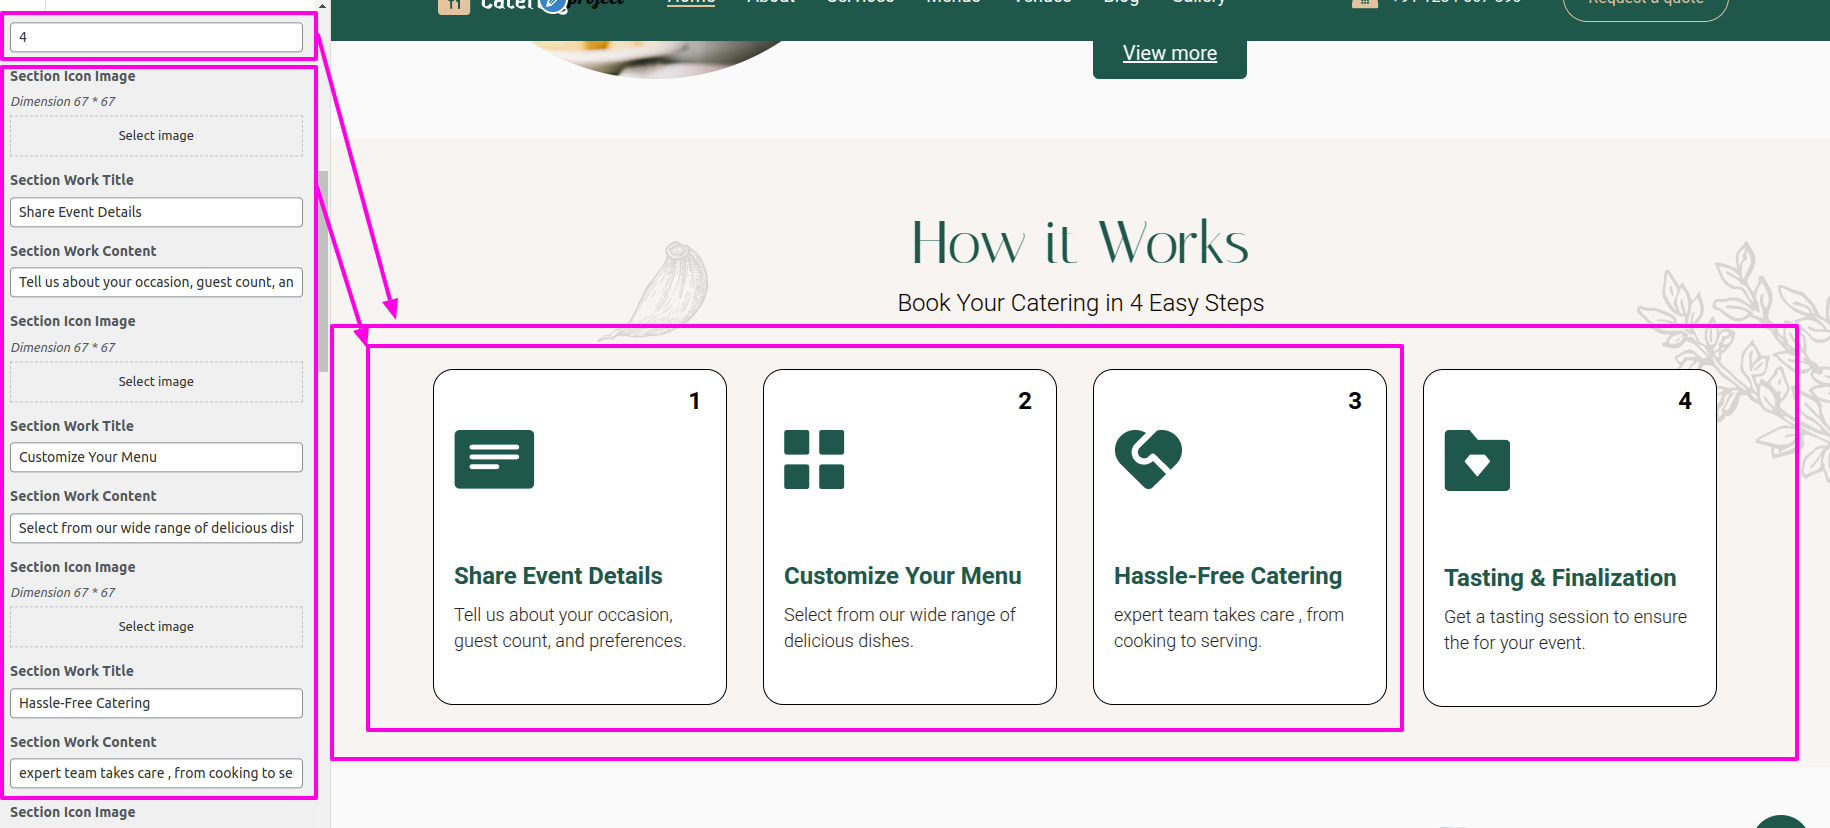Click the How it Works heading

[x=1080, y=243]
